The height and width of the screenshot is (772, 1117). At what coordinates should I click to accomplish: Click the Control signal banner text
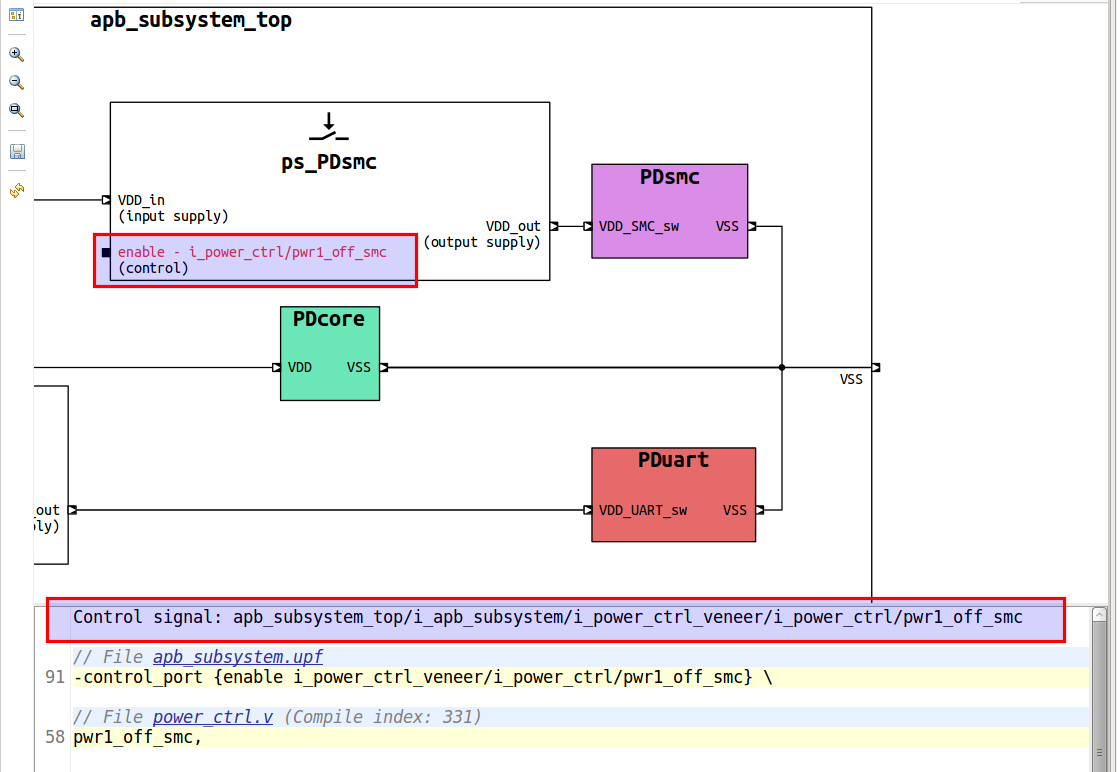tap(546, 617)
